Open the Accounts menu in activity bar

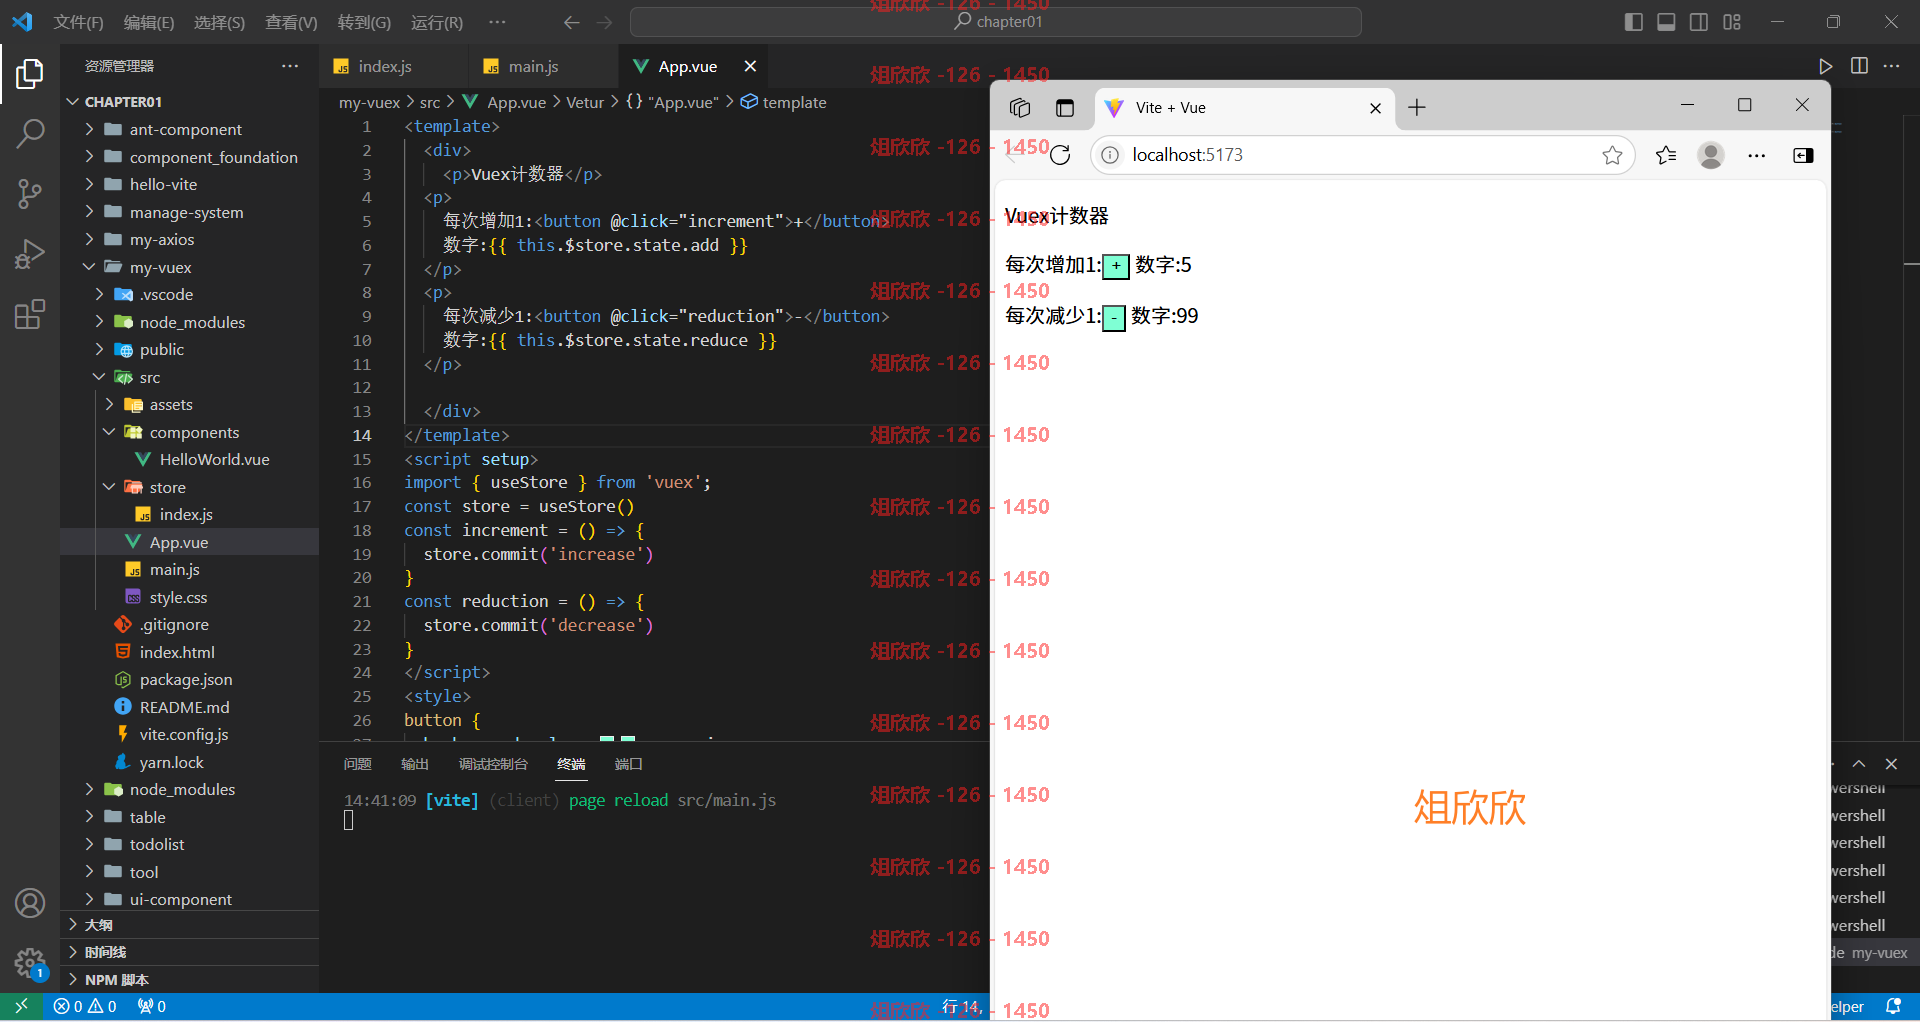click(30, 903)
